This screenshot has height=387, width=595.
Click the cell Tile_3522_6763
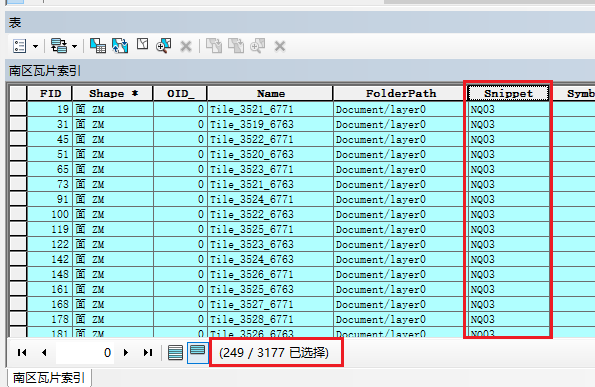[270, 214]
